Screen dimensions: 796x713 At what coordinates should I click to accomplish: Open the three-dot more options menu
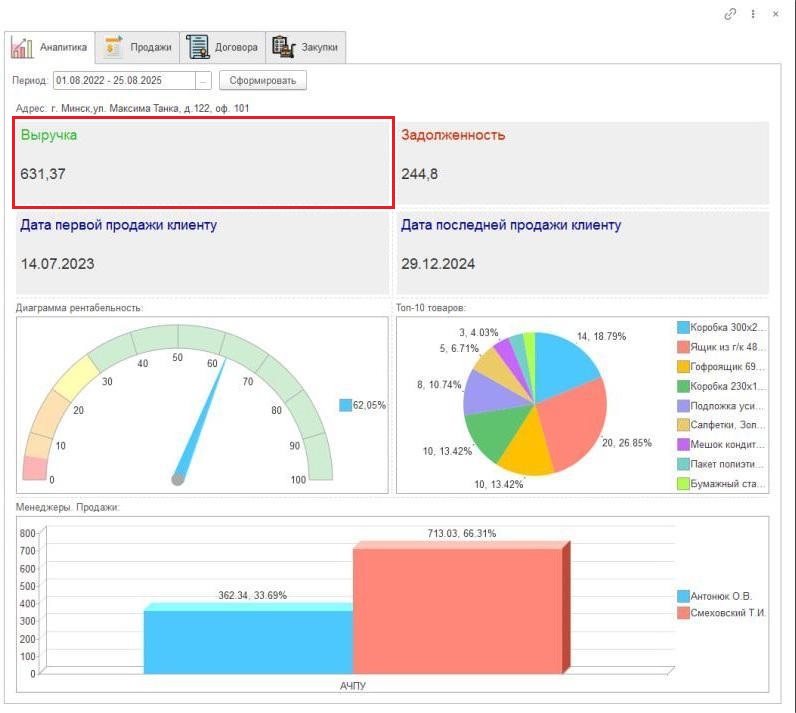pyautogui.click(x=753, y=14)
